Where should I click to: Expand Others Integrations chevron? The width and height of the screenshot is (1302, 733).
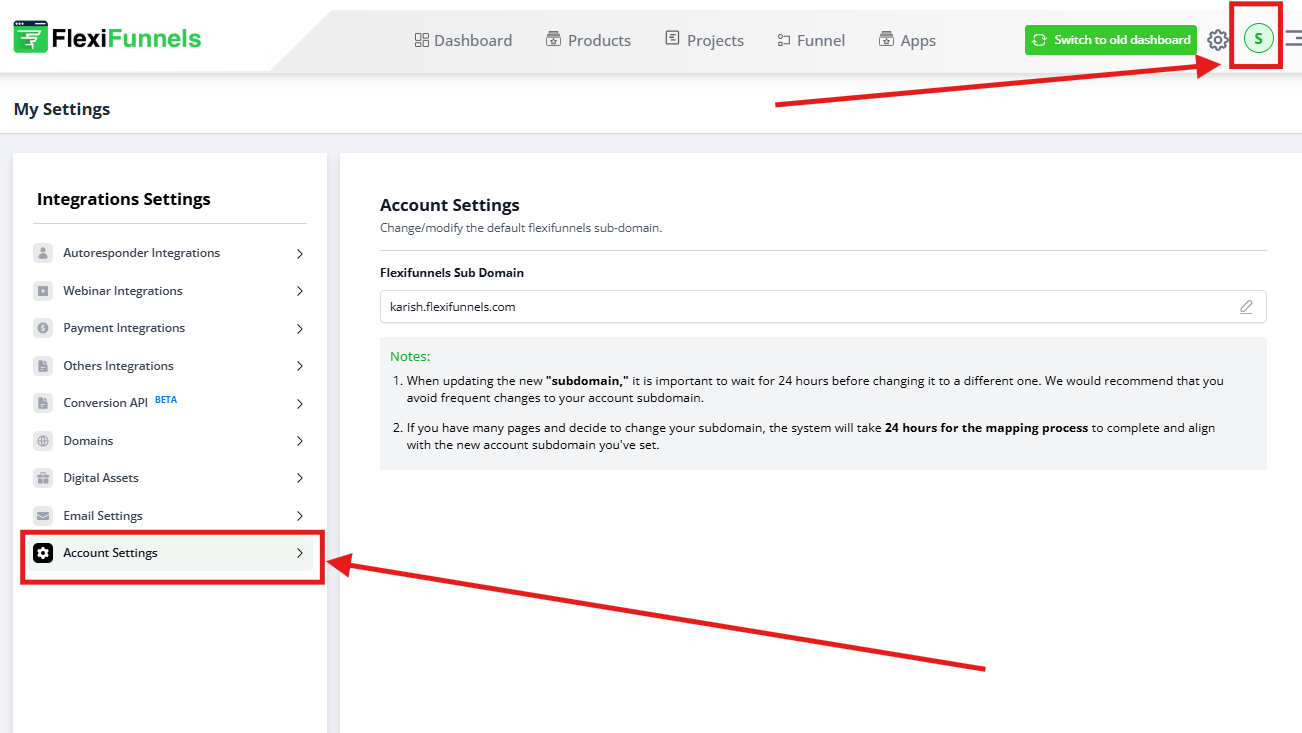pos(299,366)
